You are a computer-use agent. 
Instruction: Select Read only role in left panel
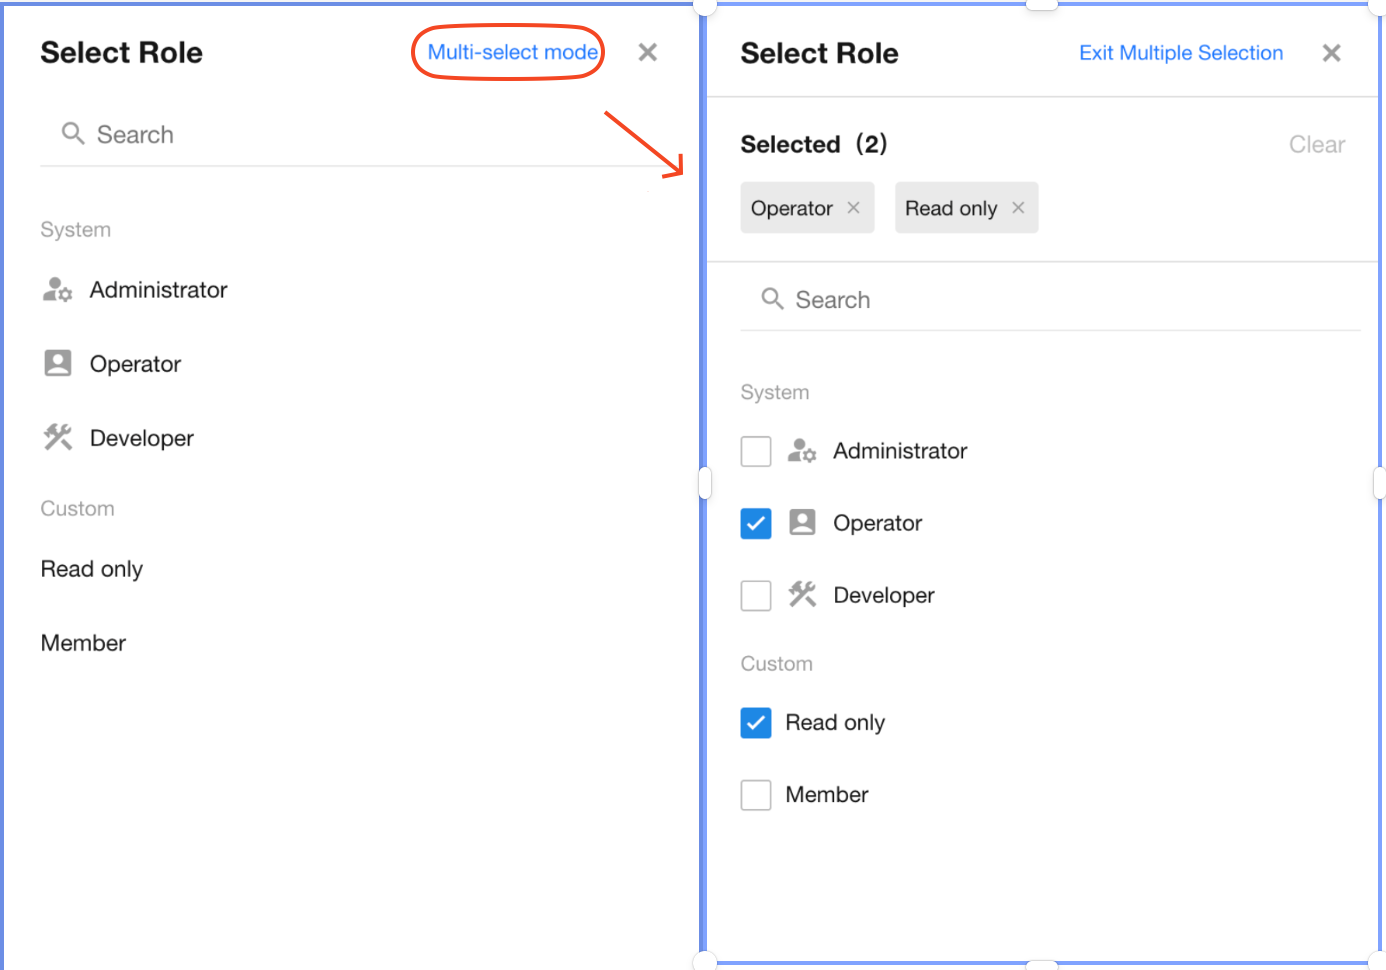pyautogui.click(x=92, y=569)
